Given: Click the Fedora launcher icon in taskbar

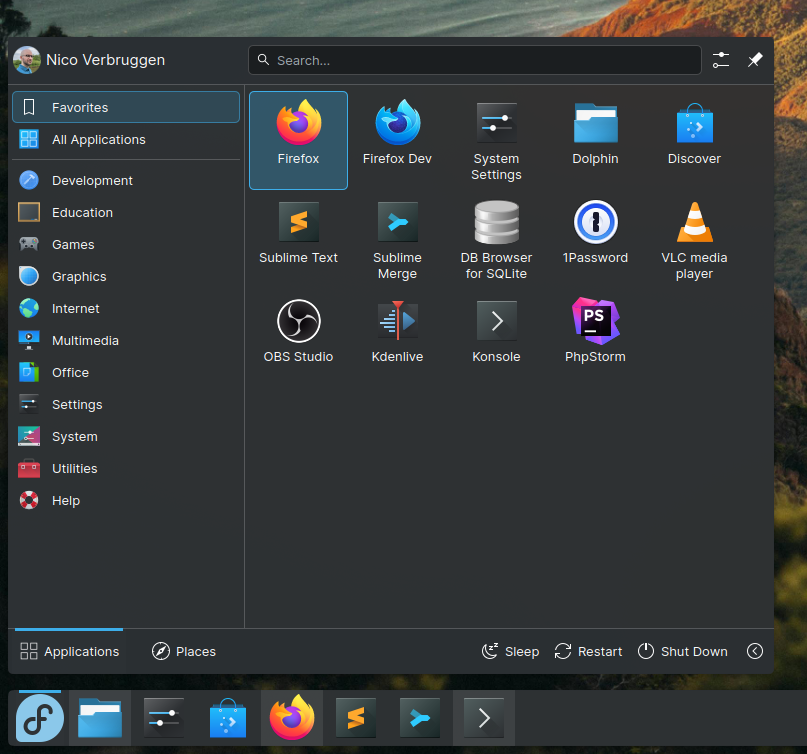Looking at the screenshot, I should (40, 718).
